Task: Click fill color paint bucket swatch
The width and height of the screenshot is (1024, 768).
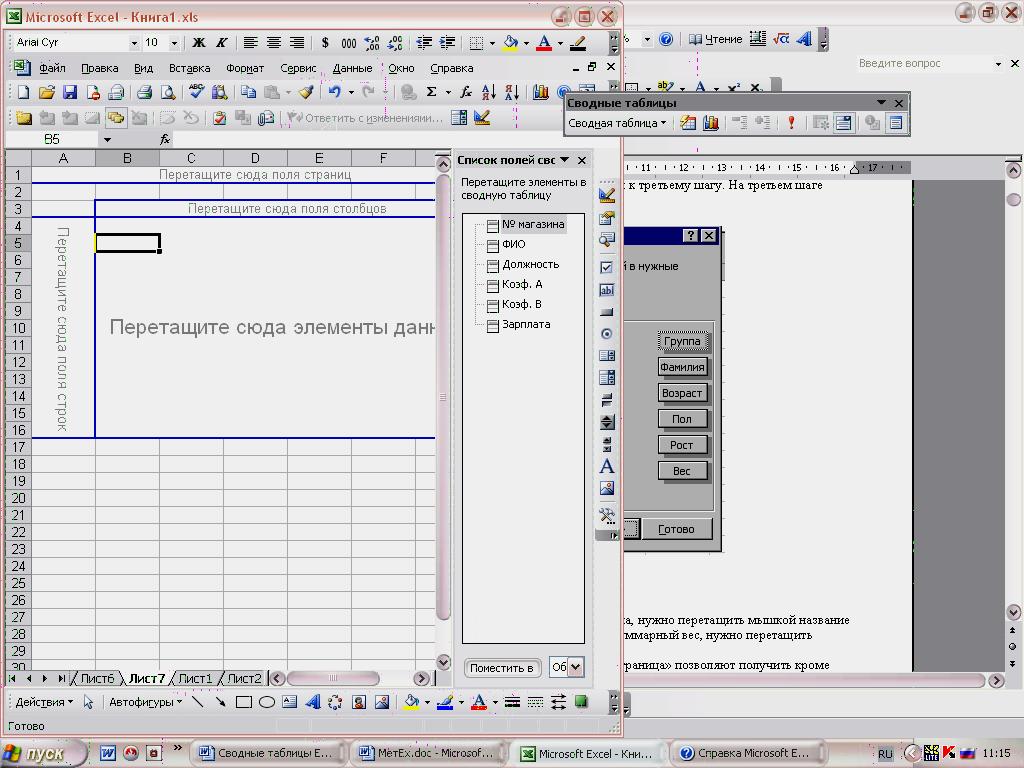Action: [x=511, y=43]
